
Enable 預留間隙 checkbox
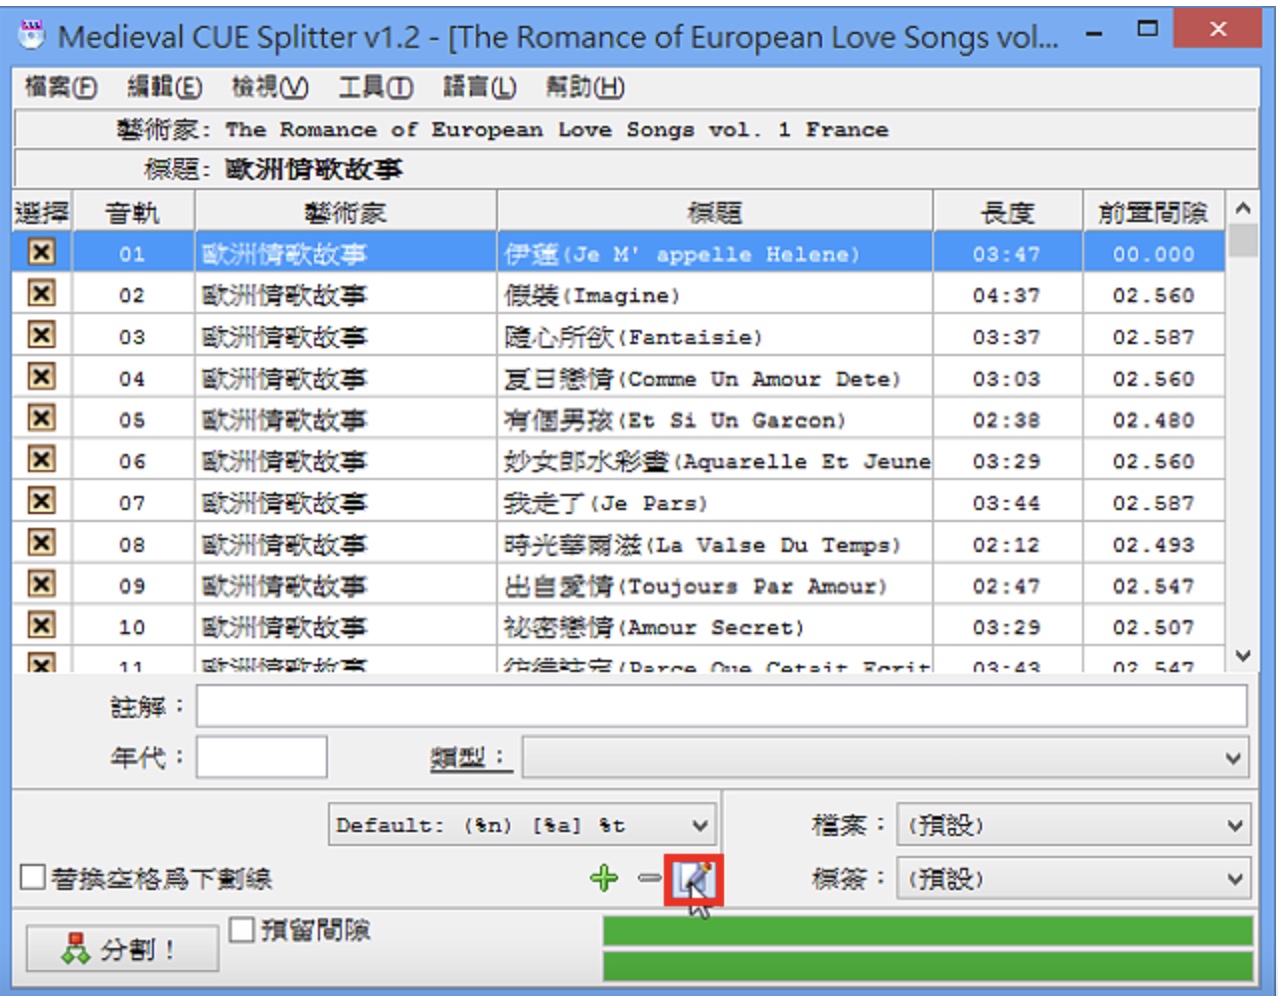click(241, 930)
